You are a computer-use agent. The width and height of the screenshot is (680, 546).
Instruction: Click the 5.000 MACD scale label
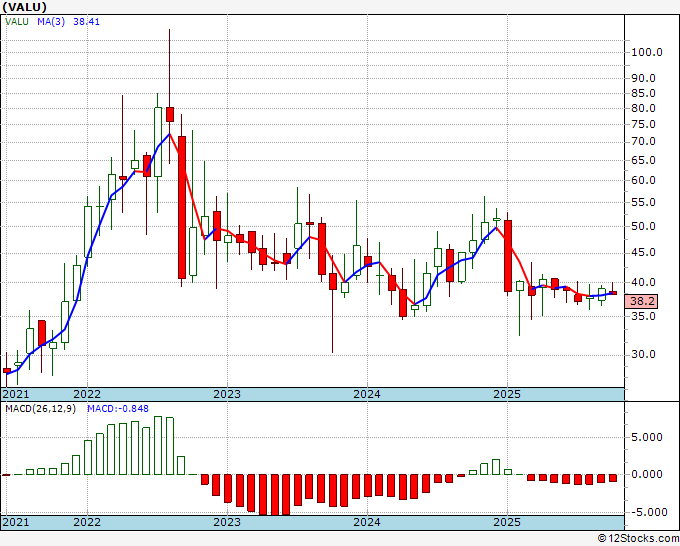coord(647,437)
